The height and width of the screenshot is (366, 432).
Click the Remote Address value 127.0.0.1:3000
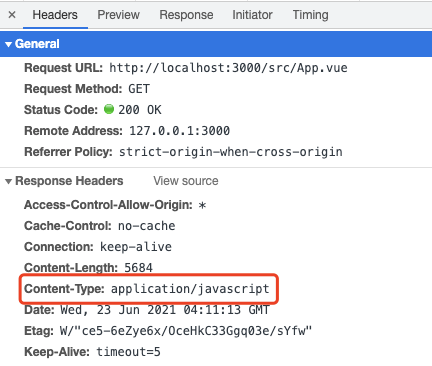(179, 131)
